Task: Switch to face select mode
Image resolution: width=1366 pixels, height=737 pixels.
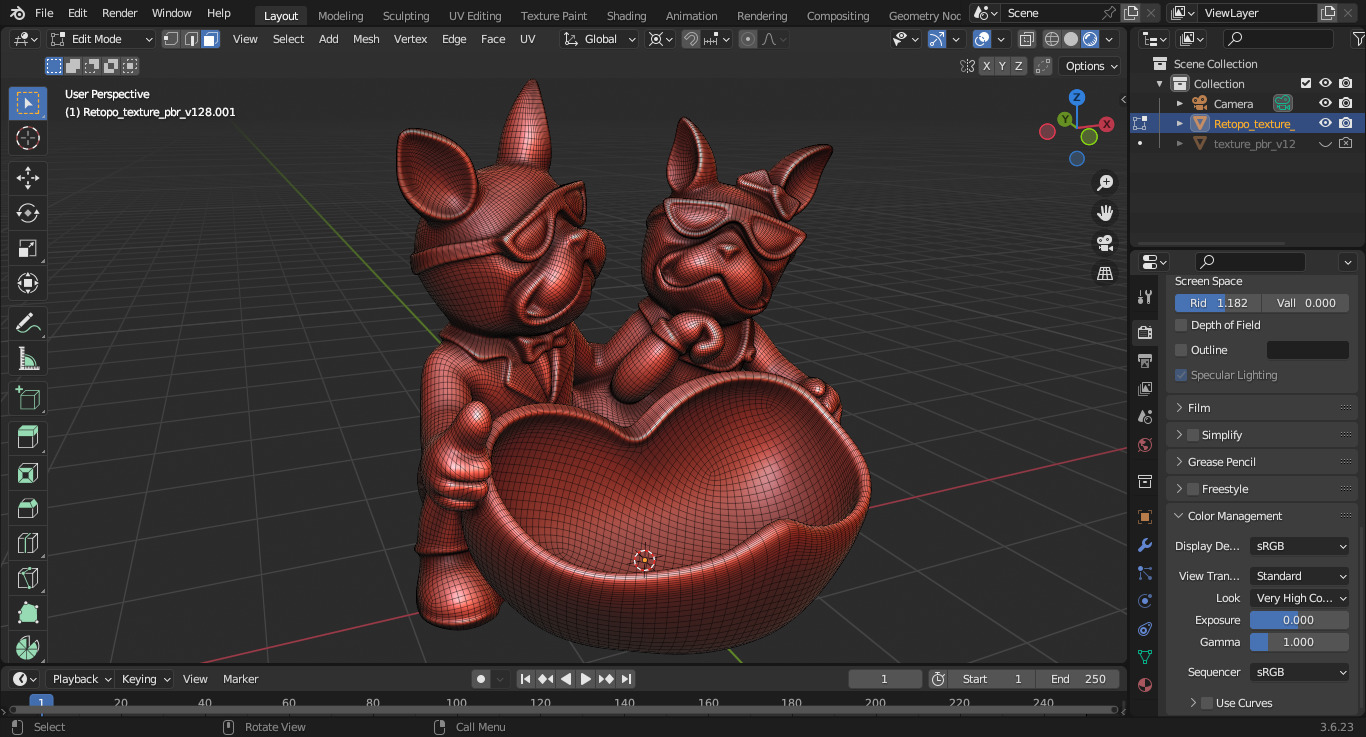Action: point(210,39)
